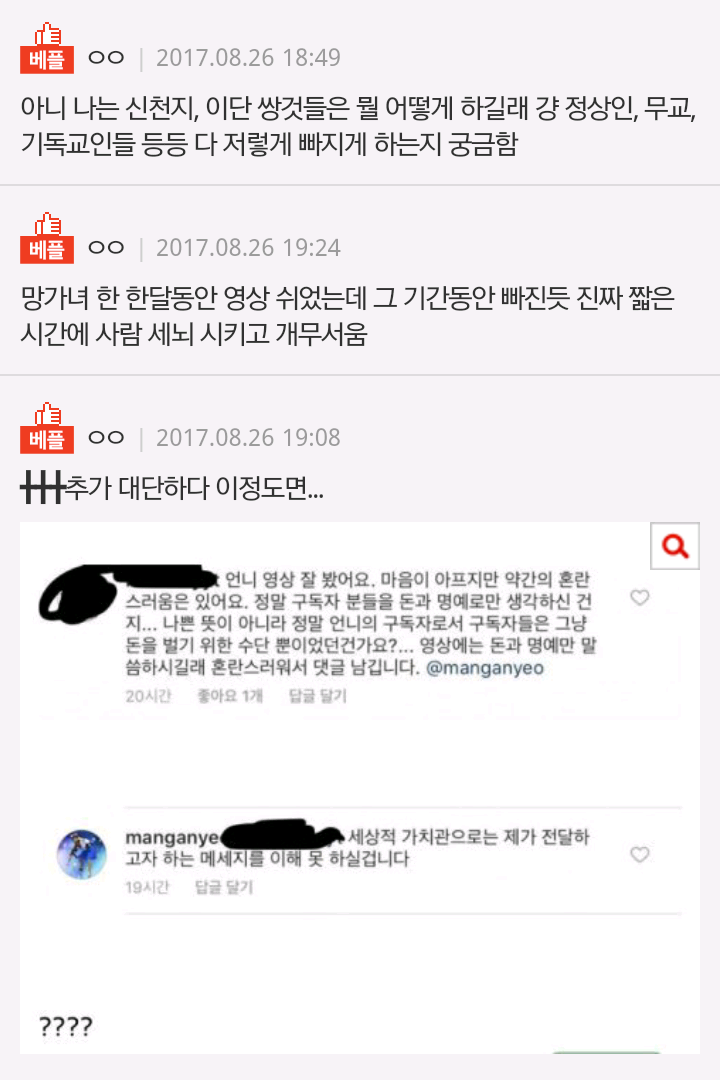Click the 베플 thumbs-up badge on 18:49 comment
The width and height of the screenshot is (720, 1080).
47,48
